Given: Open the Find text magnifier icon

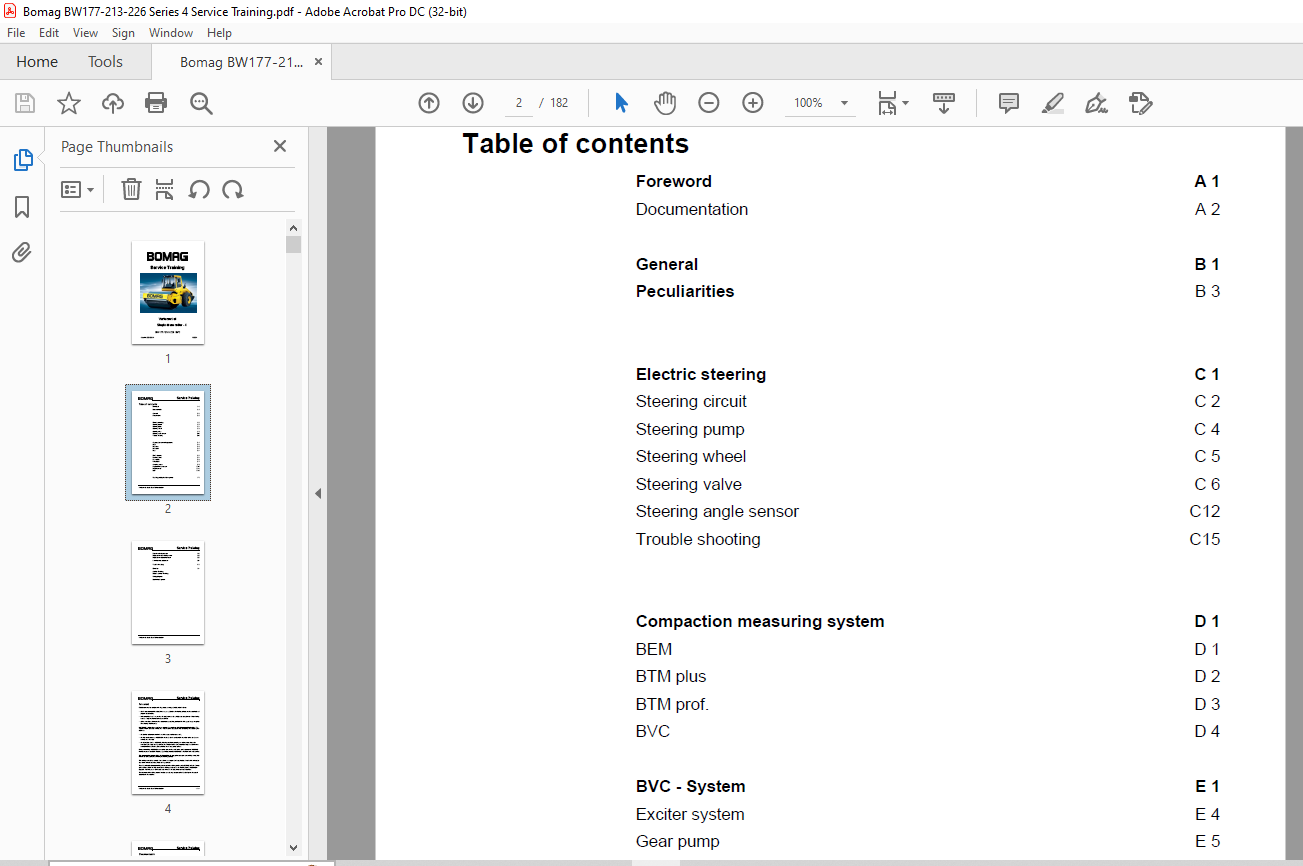Looking at the screenshot, I should coord(201,103).
